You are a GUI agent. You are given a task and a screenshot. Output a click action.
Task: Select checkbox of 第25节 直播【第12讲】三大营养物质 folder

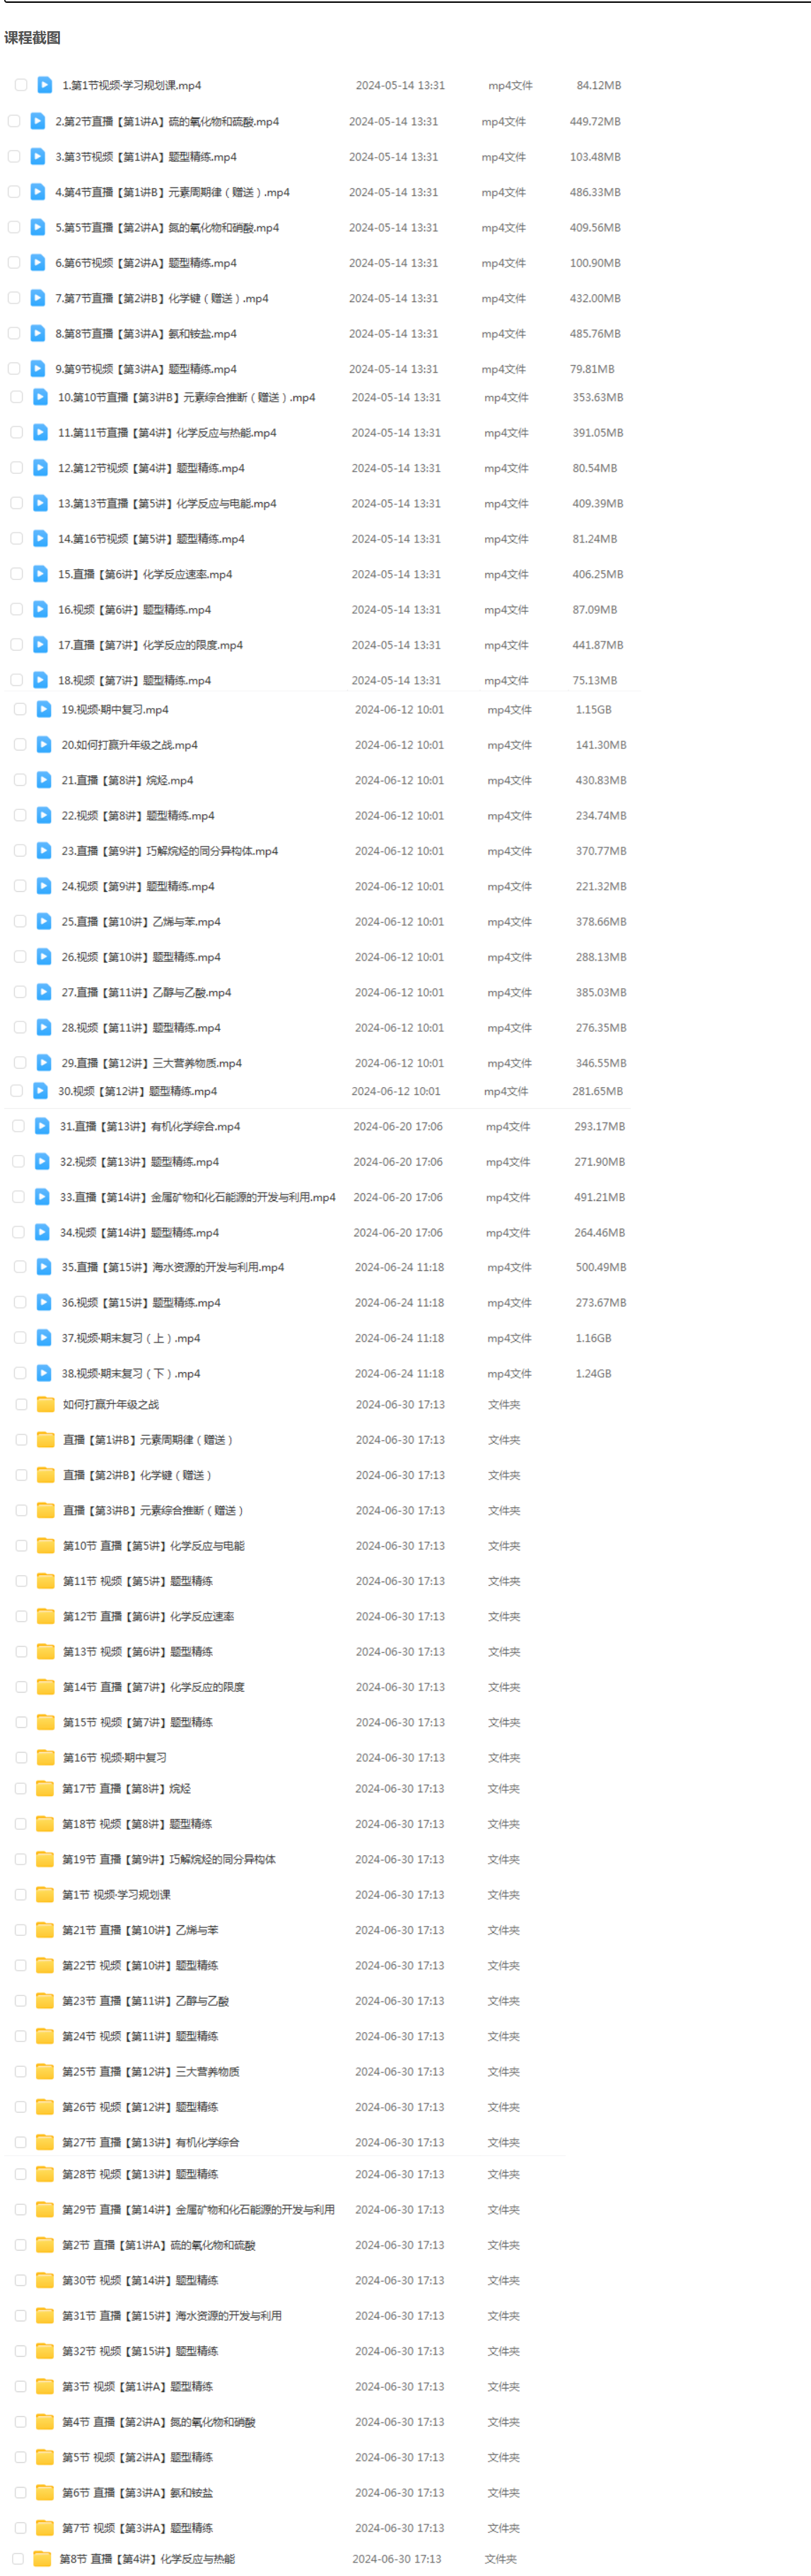click(20, 2071)
